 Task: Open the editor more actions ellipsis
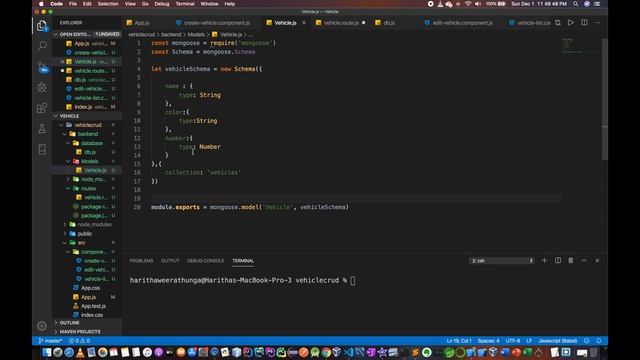pos(597,22)
